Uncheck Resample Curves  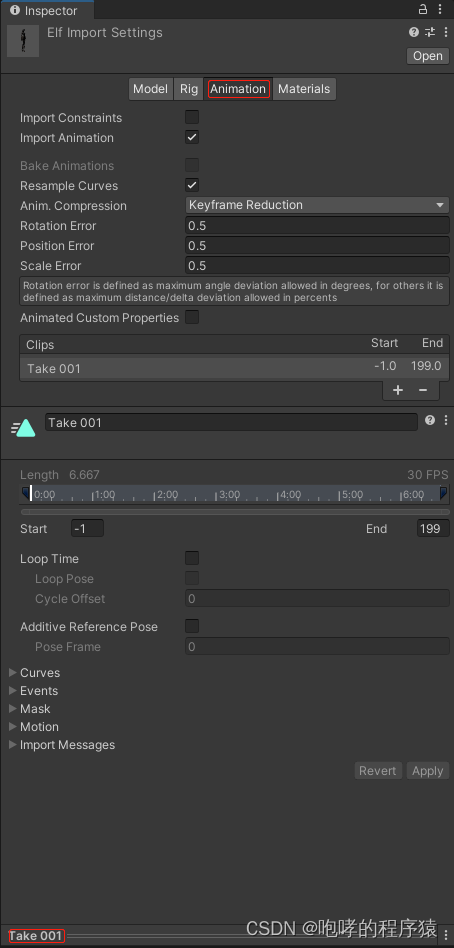[192, 185]
